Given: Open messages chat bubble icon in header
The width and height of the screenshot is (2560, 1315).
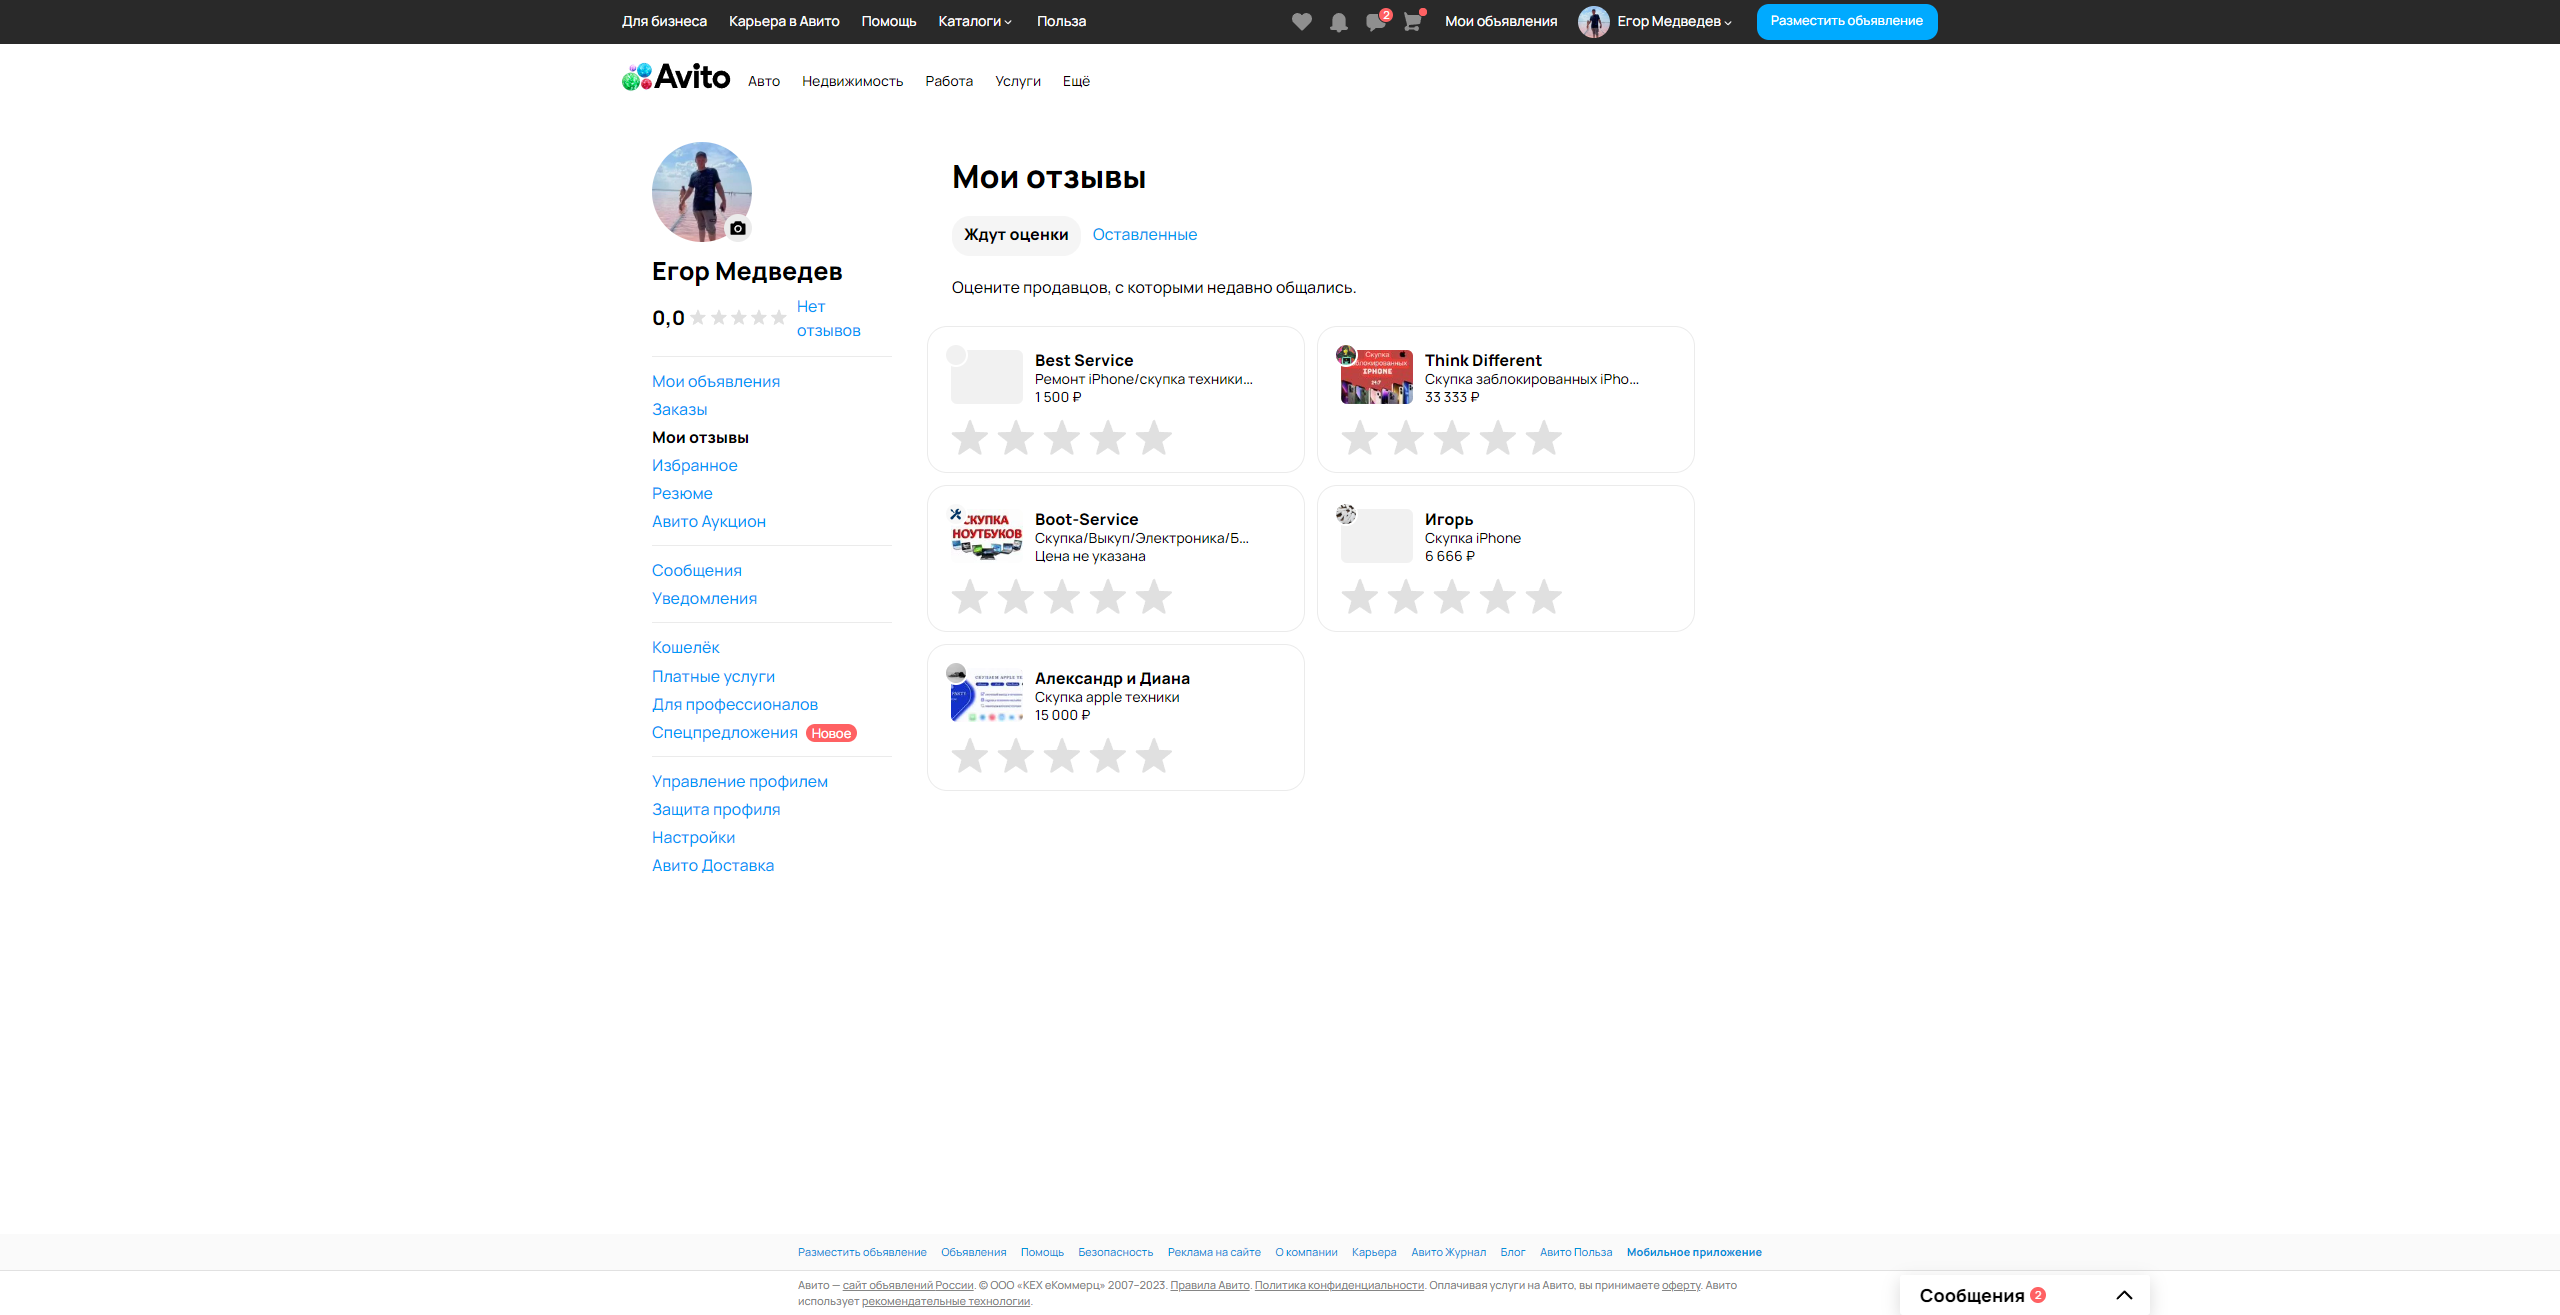Looking at the screenshot, I should pos(1375,22).
